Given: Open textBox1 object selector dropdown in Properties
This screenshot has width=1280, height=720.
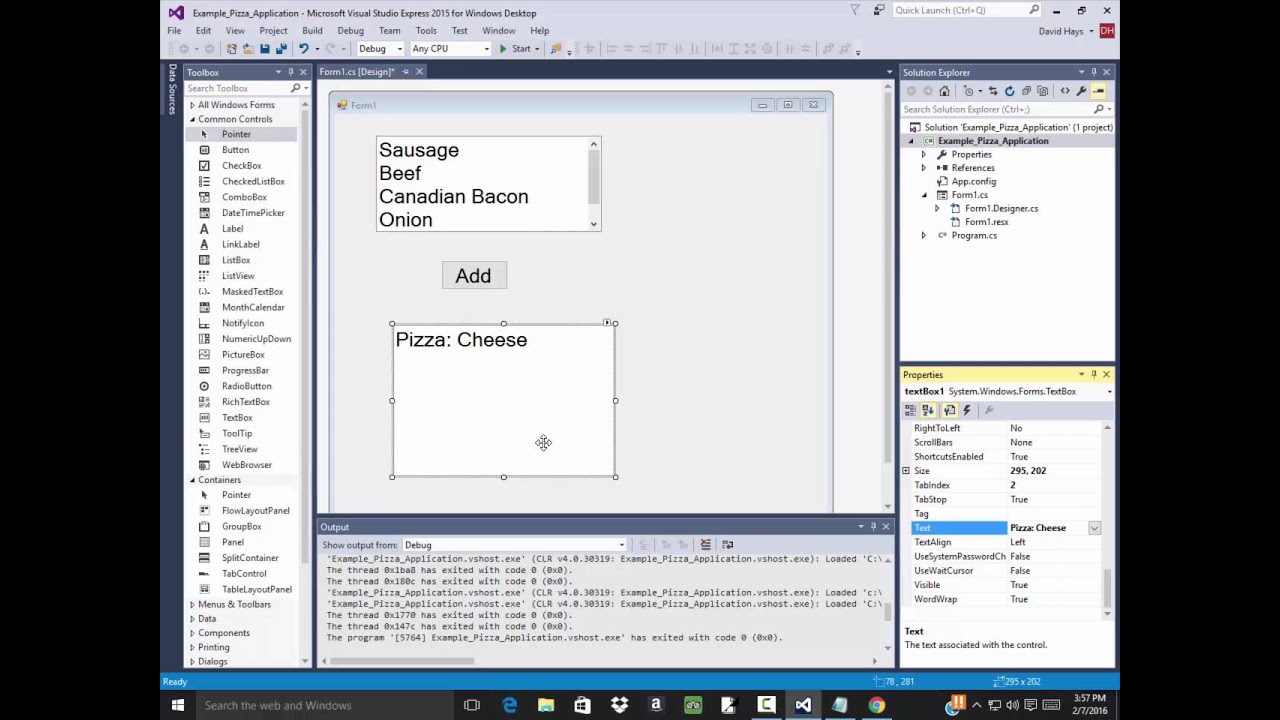Looking at the screenshot, I should coord(1108,392).
